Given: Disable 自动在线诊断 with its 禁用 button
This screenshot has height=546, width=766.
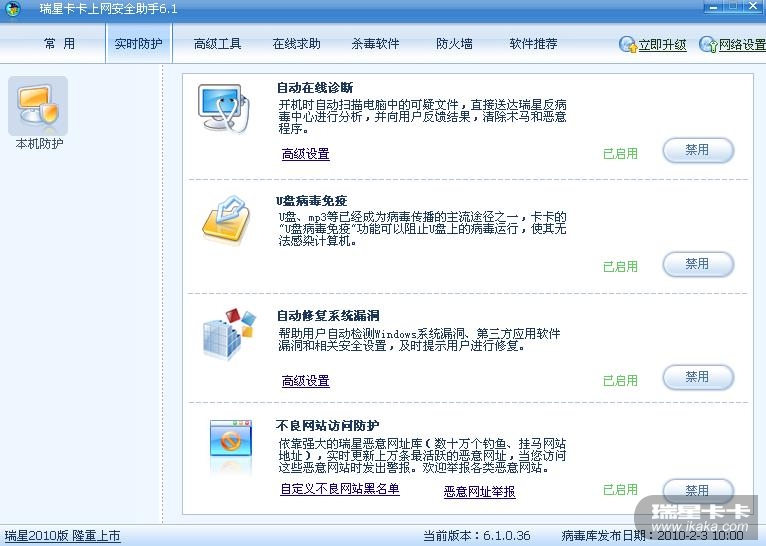Looking at the screenshot, I should (698, 150).
